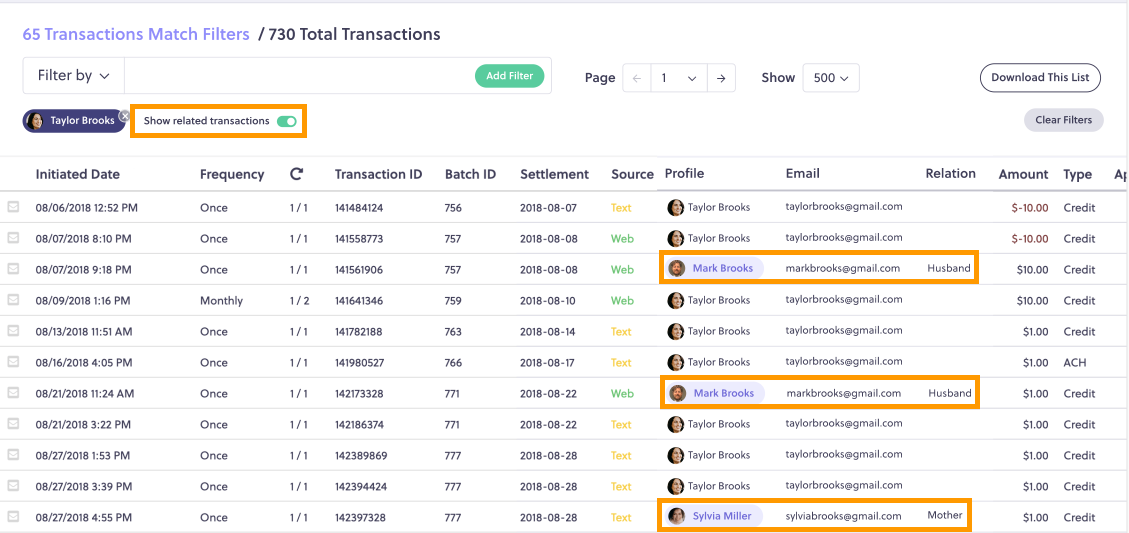Click envelope icon for transaction 141561906

[13, 269]
